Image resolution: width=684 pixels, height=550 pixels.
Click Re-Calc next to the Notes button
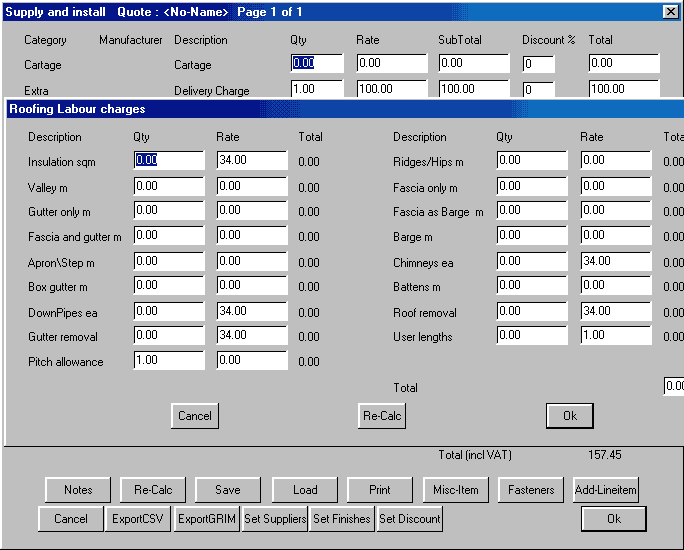pos(153,490)
